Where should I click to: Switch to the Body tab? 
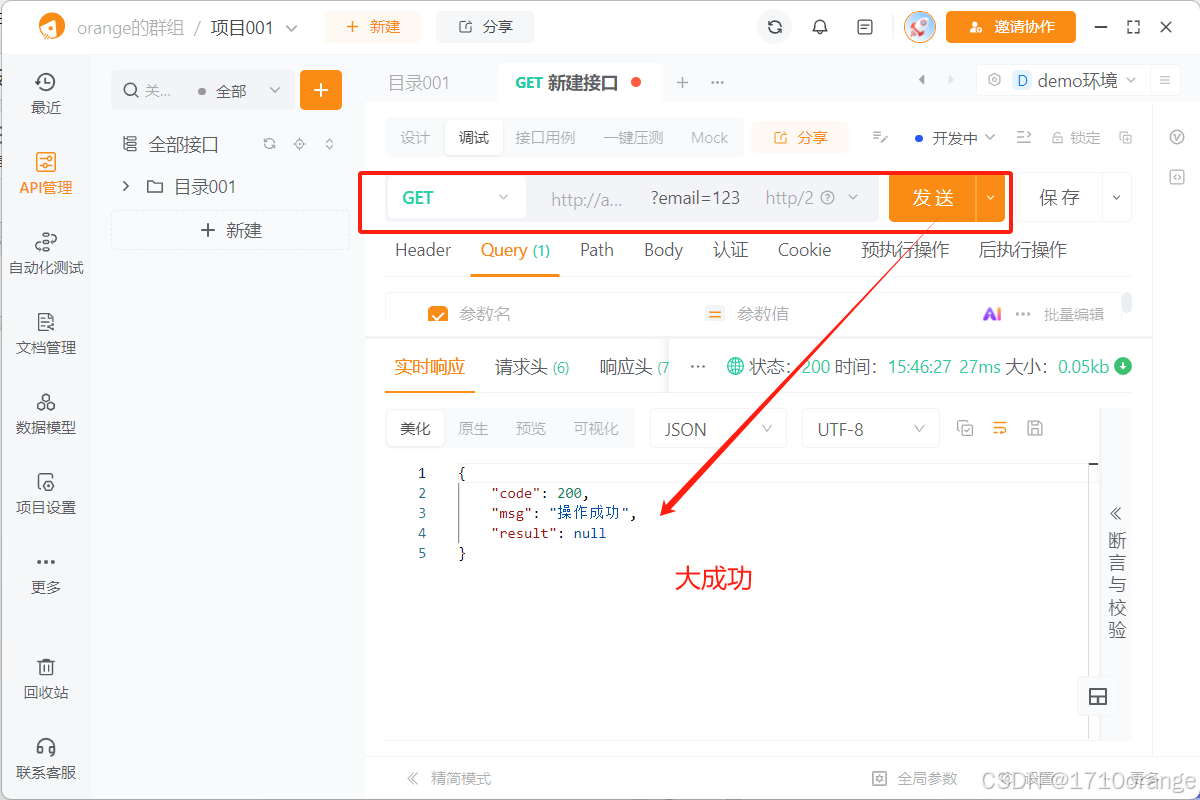pyautogui.click(x=662, y=250)
